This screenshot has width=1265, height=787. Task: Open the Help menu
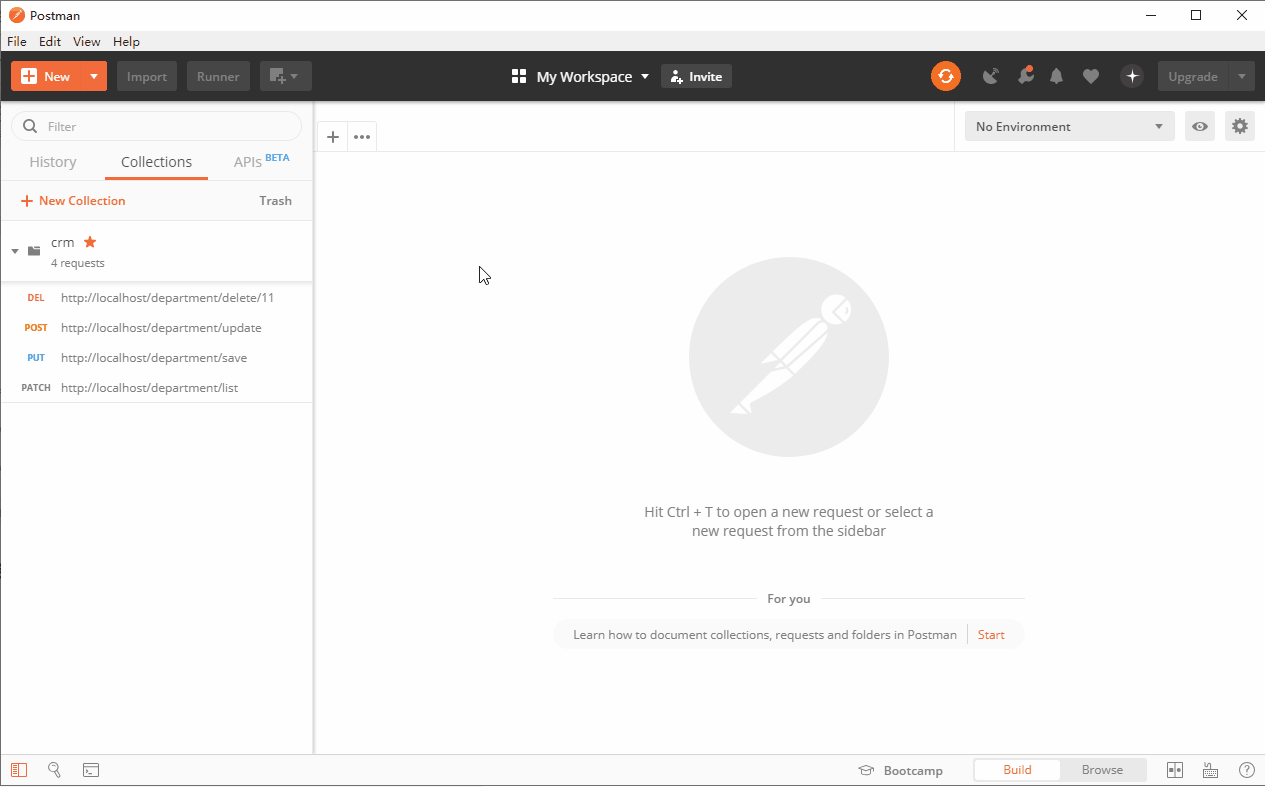coord(126,41)
